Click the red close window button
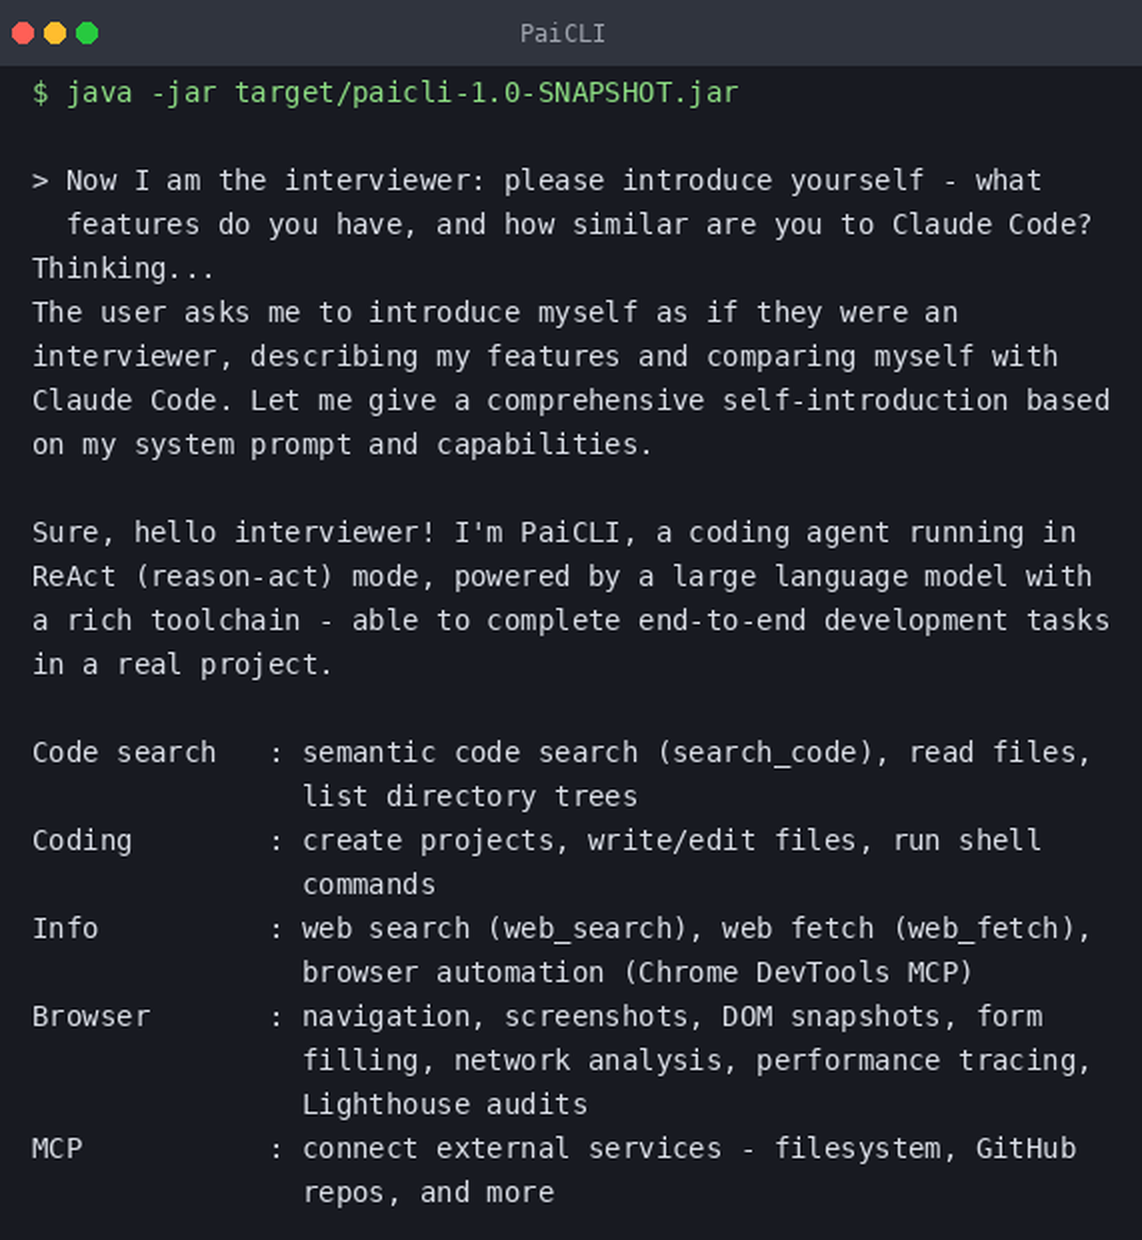This screenshot has width=1142, height=1240. pyautogui.click(x=23, y=33)
